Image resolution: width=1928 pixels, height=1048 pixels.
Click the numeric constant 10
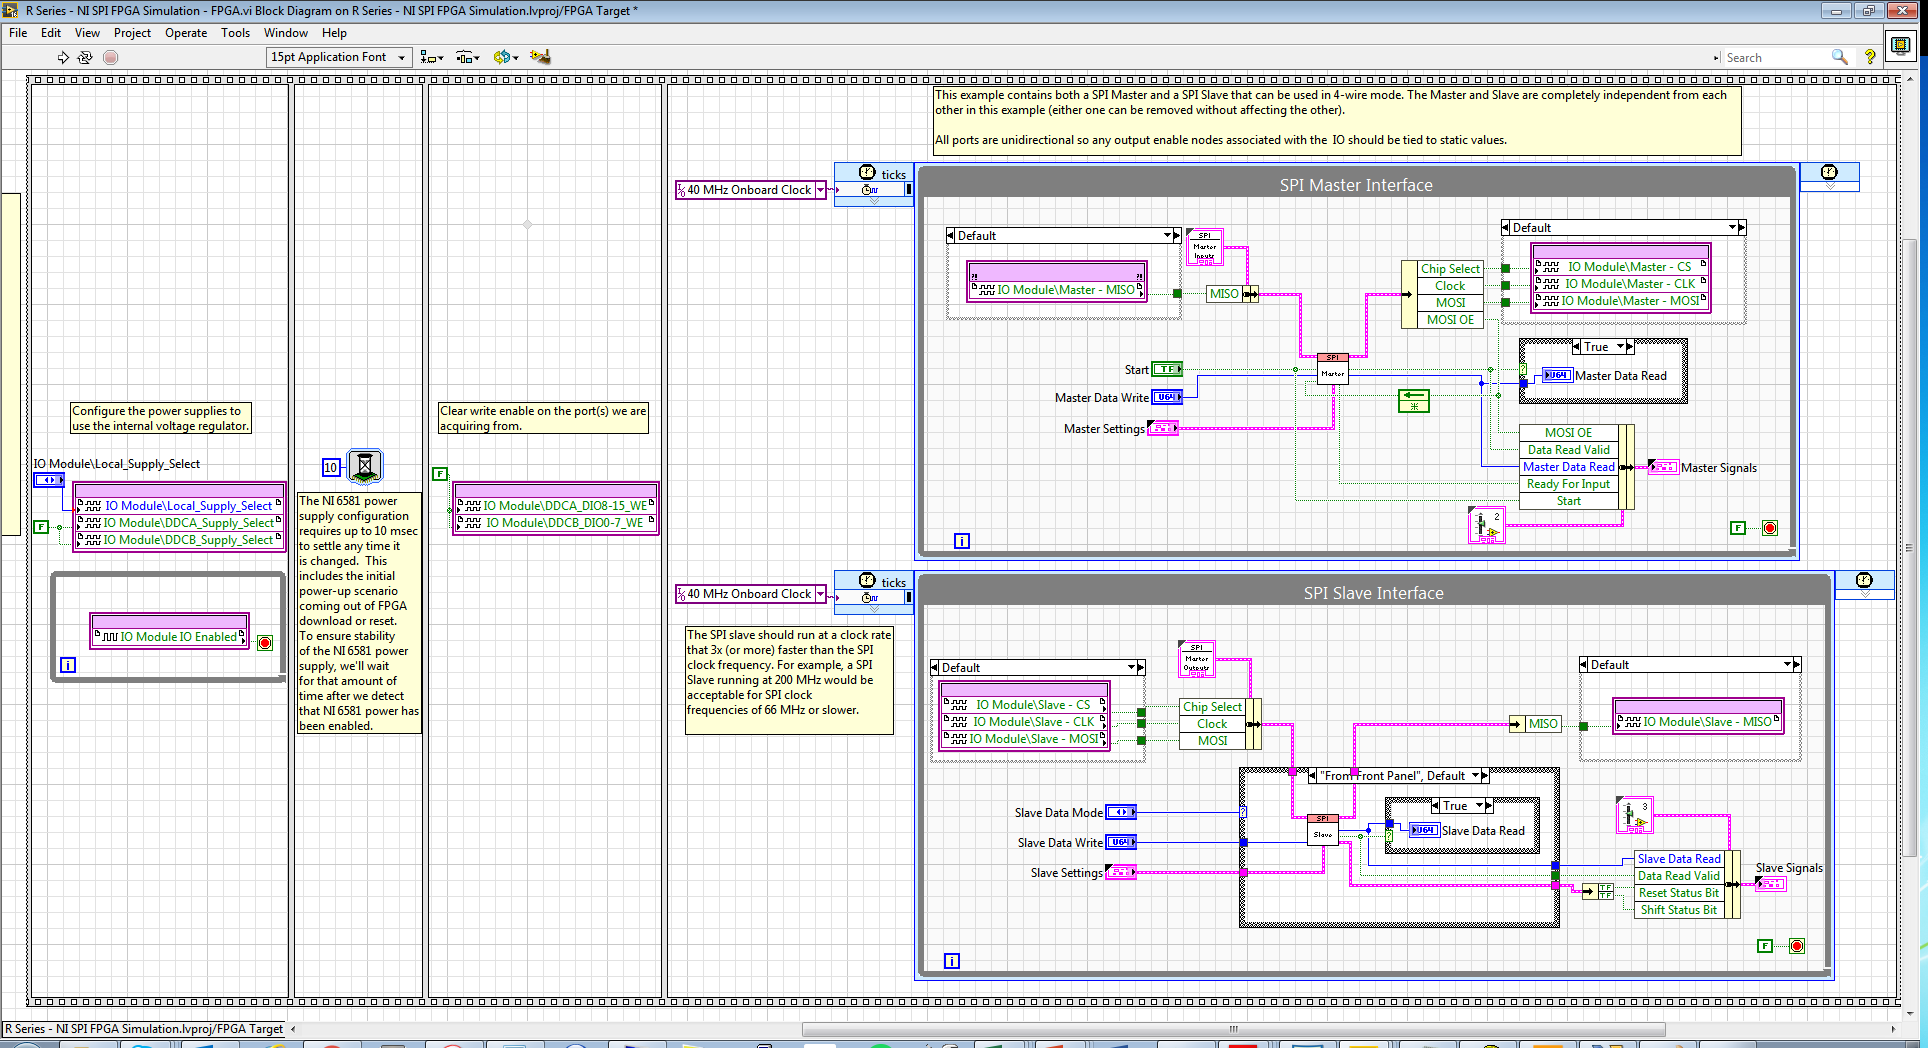click(x=331, y=467)
